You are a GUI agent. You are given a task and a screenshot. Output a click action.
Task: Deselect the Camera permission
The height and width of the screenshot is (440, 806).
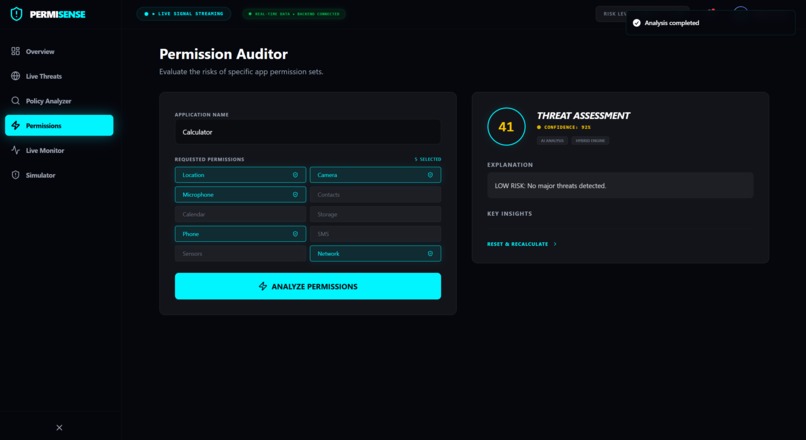tap(375, 175)
